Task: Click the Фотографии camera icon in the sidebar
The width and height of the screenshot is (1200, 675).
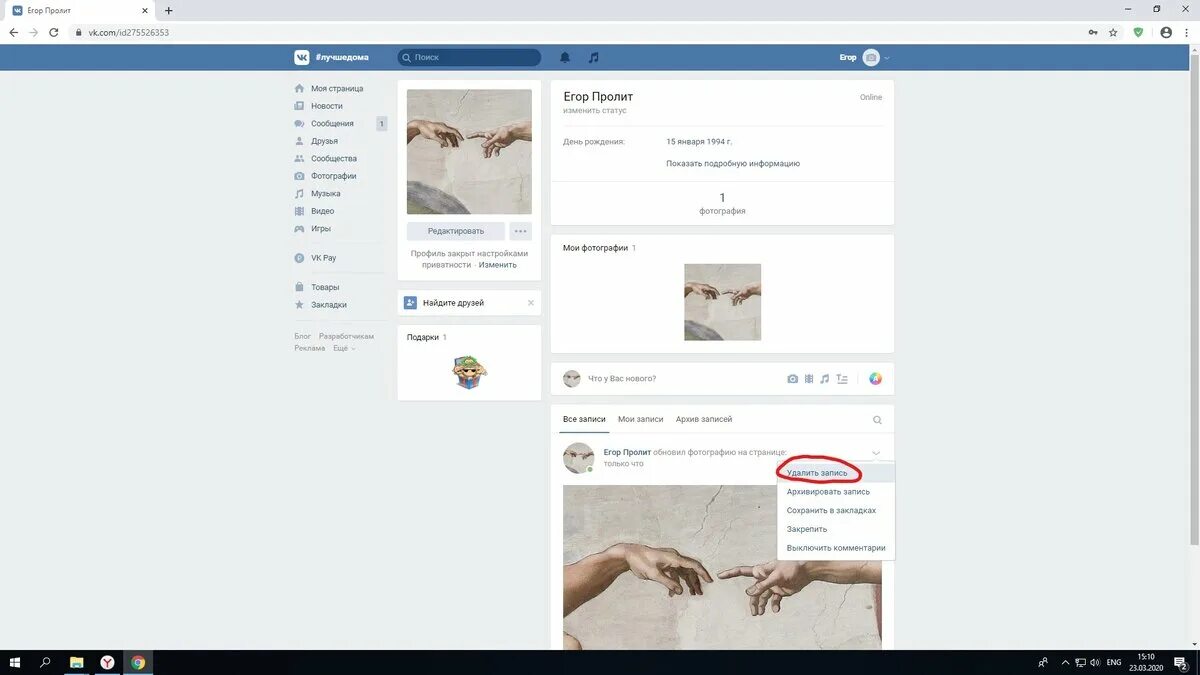Action: click(x=299, y=176)
